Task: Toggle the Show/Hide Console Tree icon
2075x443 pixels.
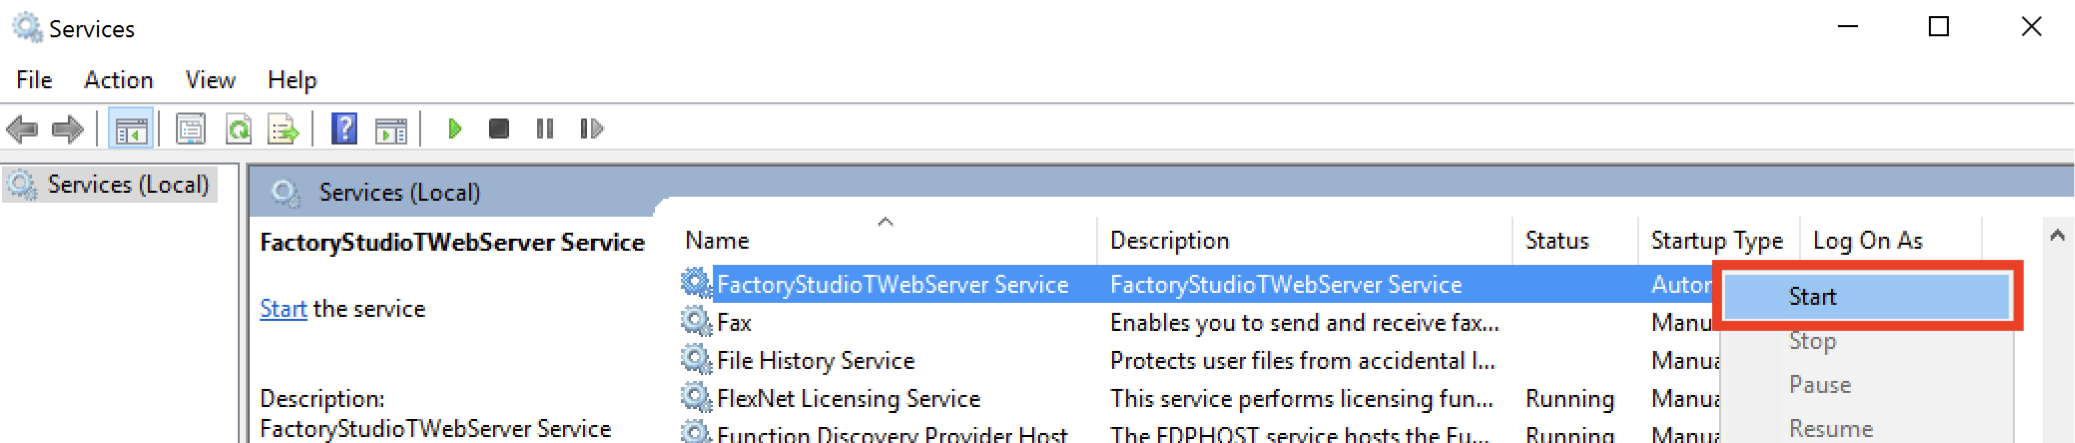Action: (131, 129)
